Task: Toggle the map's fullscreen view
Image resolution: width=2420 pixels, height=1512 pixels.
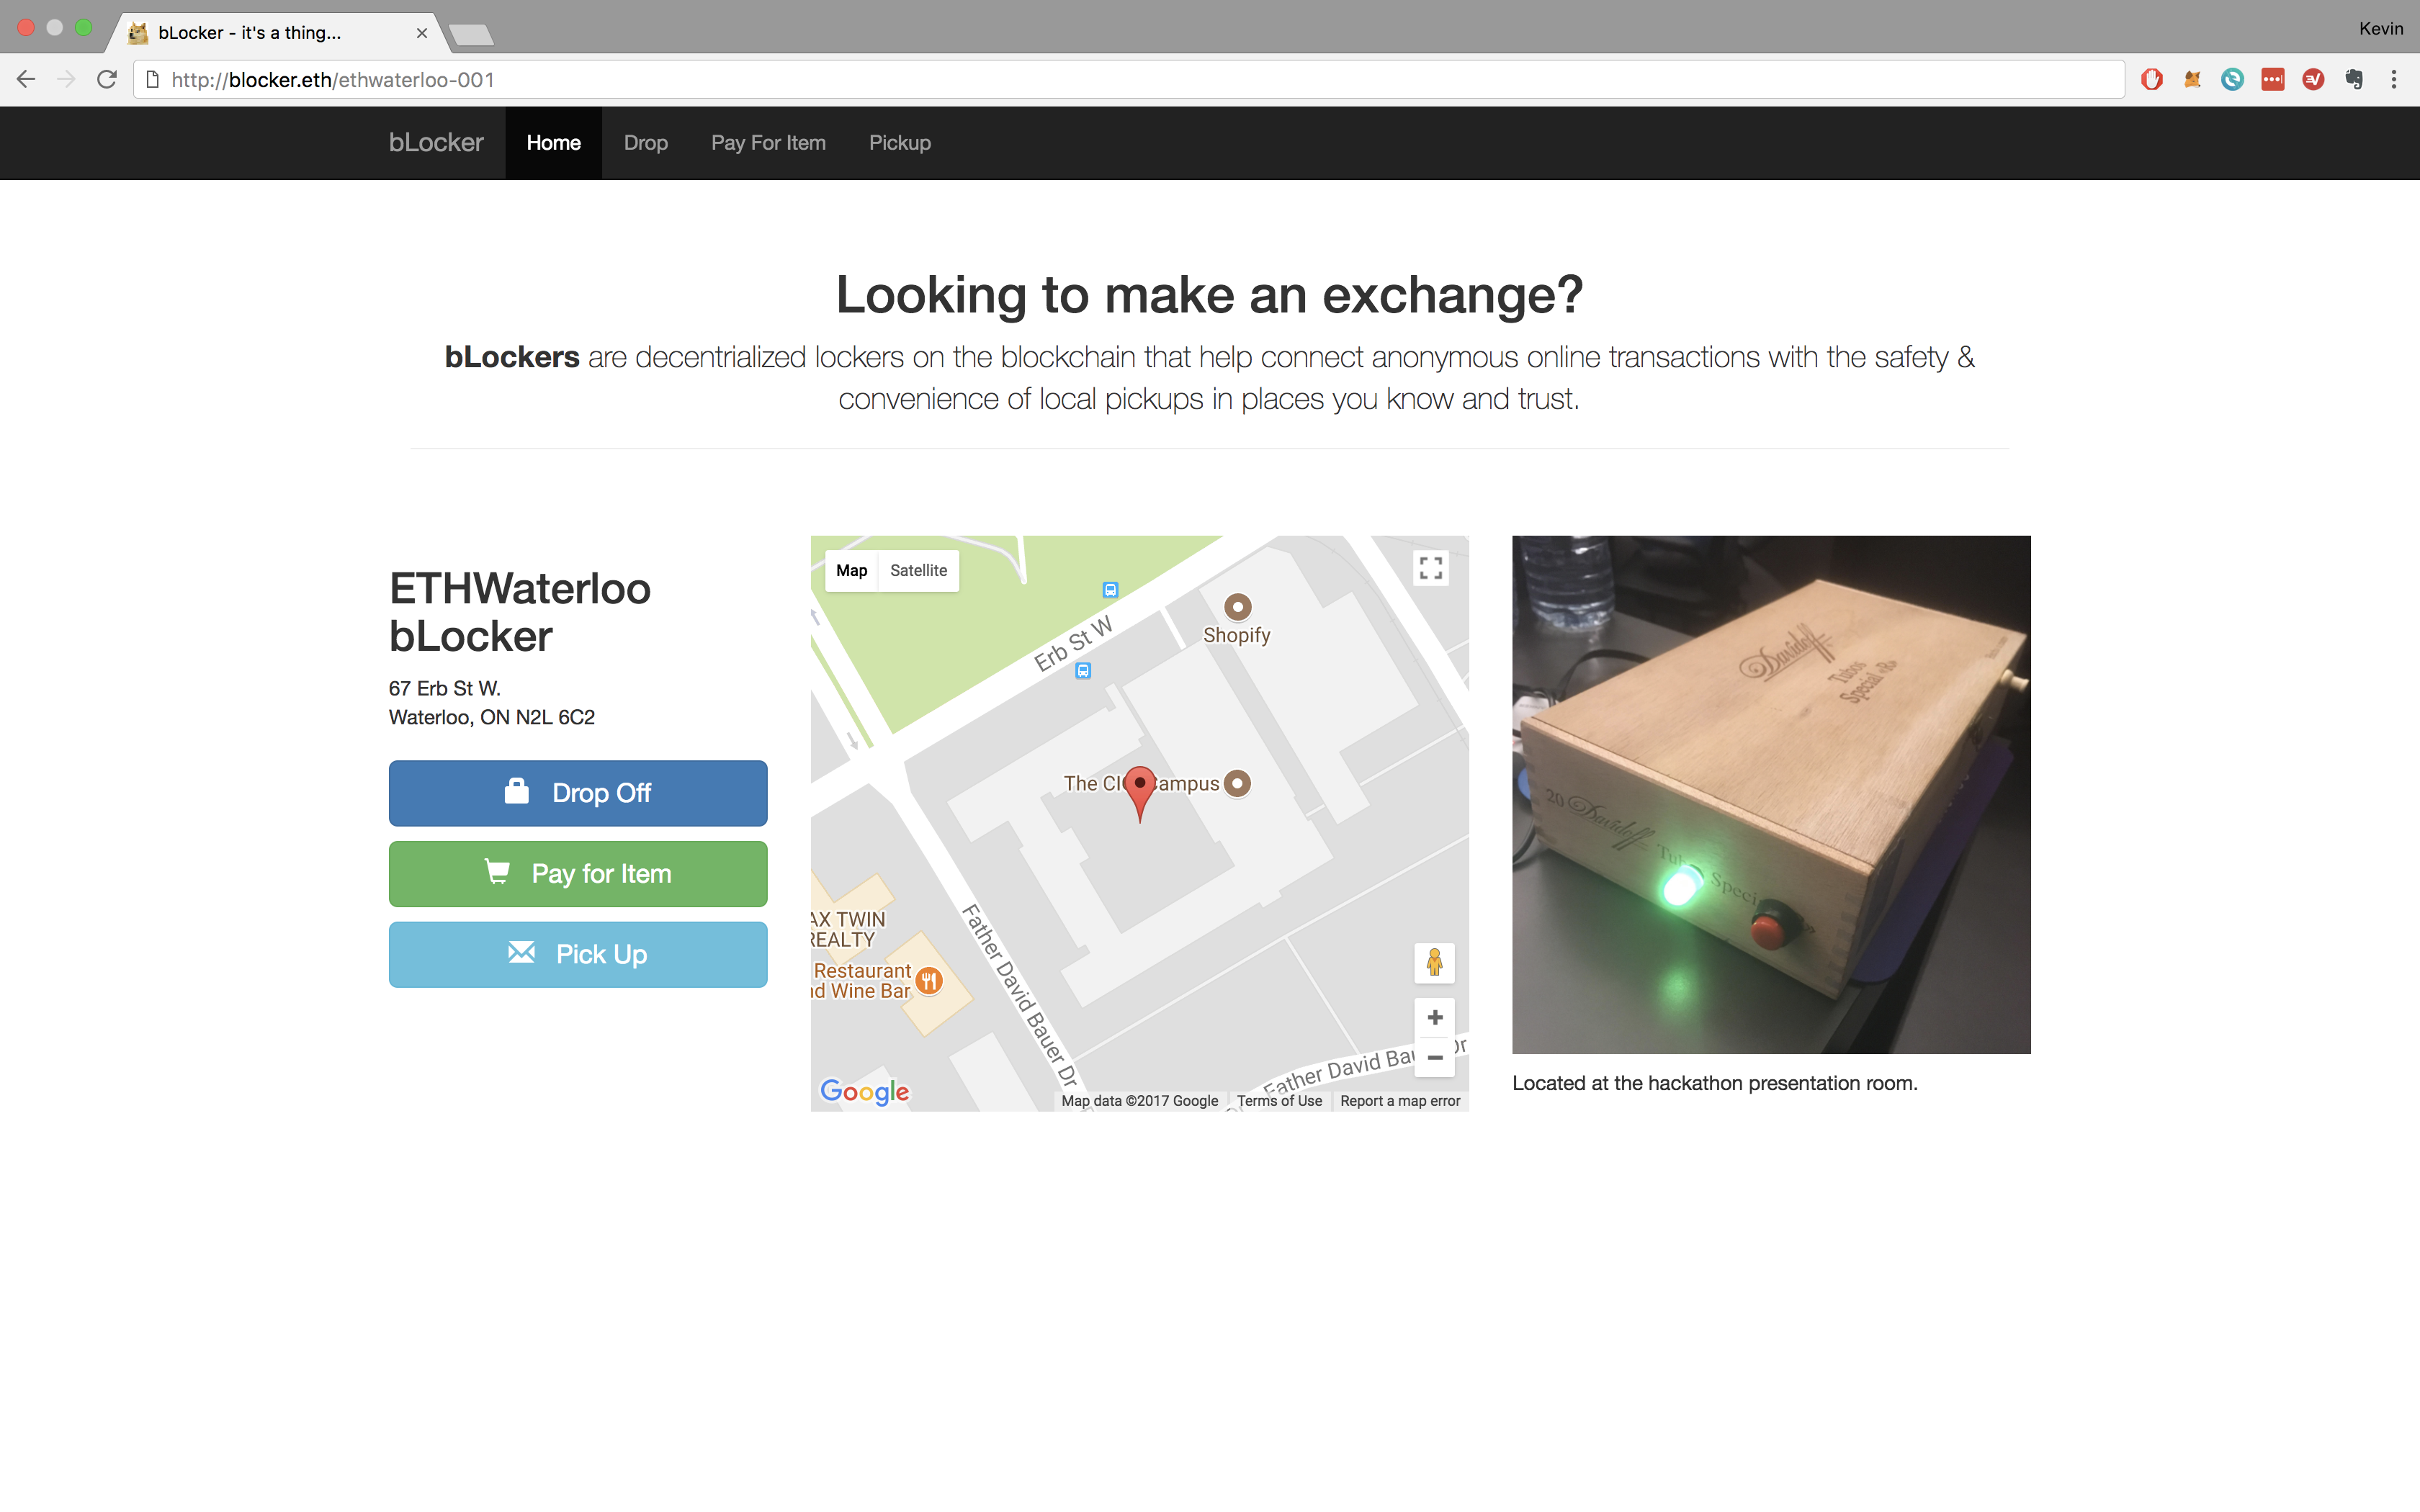Action: [x=1431, y=568]
